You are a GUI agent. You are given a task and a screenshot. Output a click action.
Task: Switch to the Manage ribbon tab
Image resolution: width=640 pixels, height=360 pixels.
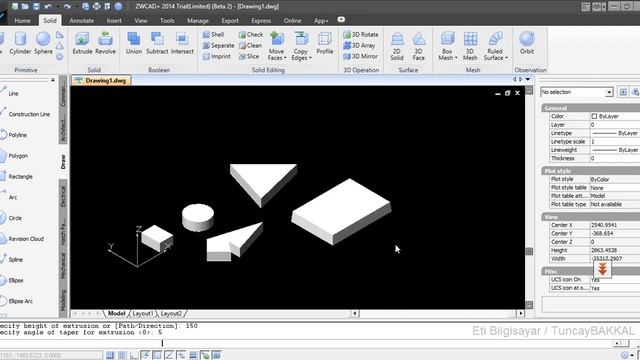point(198,20)
